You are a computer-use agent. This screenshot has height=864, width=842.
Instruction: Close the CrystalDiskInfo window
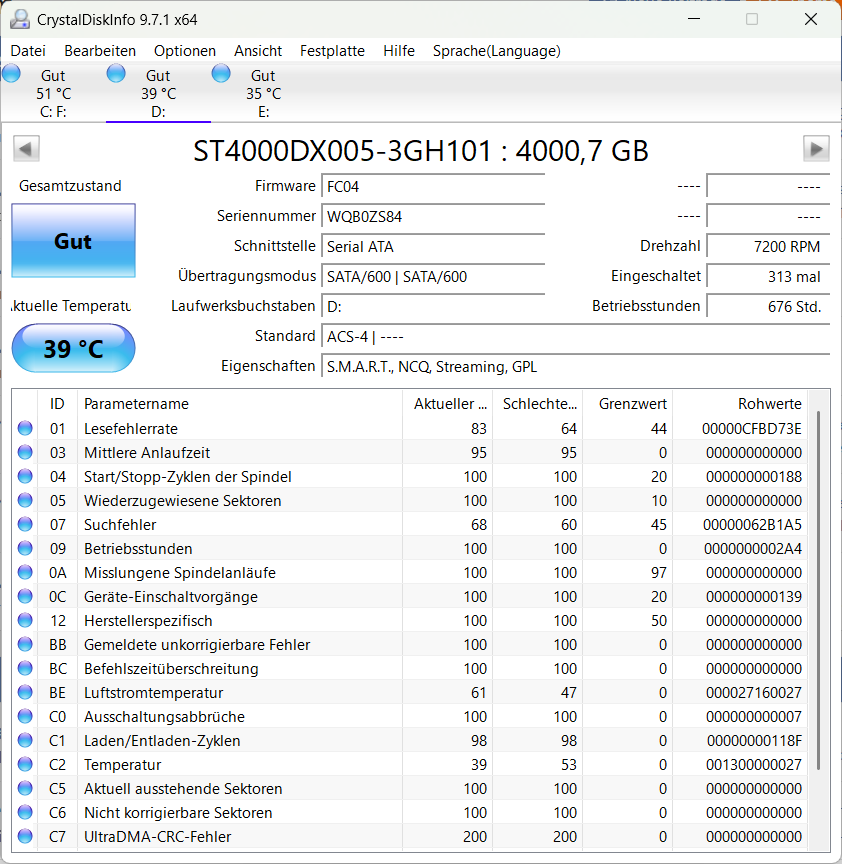pyautogui.click(x=811, y=19)
